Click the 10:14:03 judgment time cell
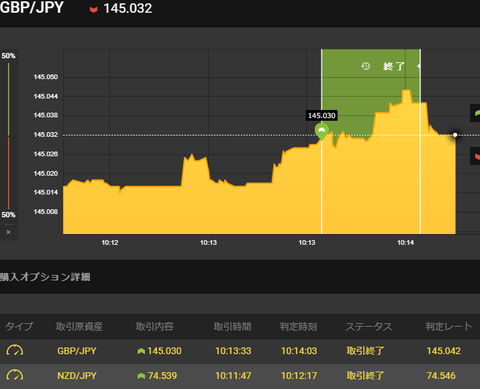 (299, 351)
